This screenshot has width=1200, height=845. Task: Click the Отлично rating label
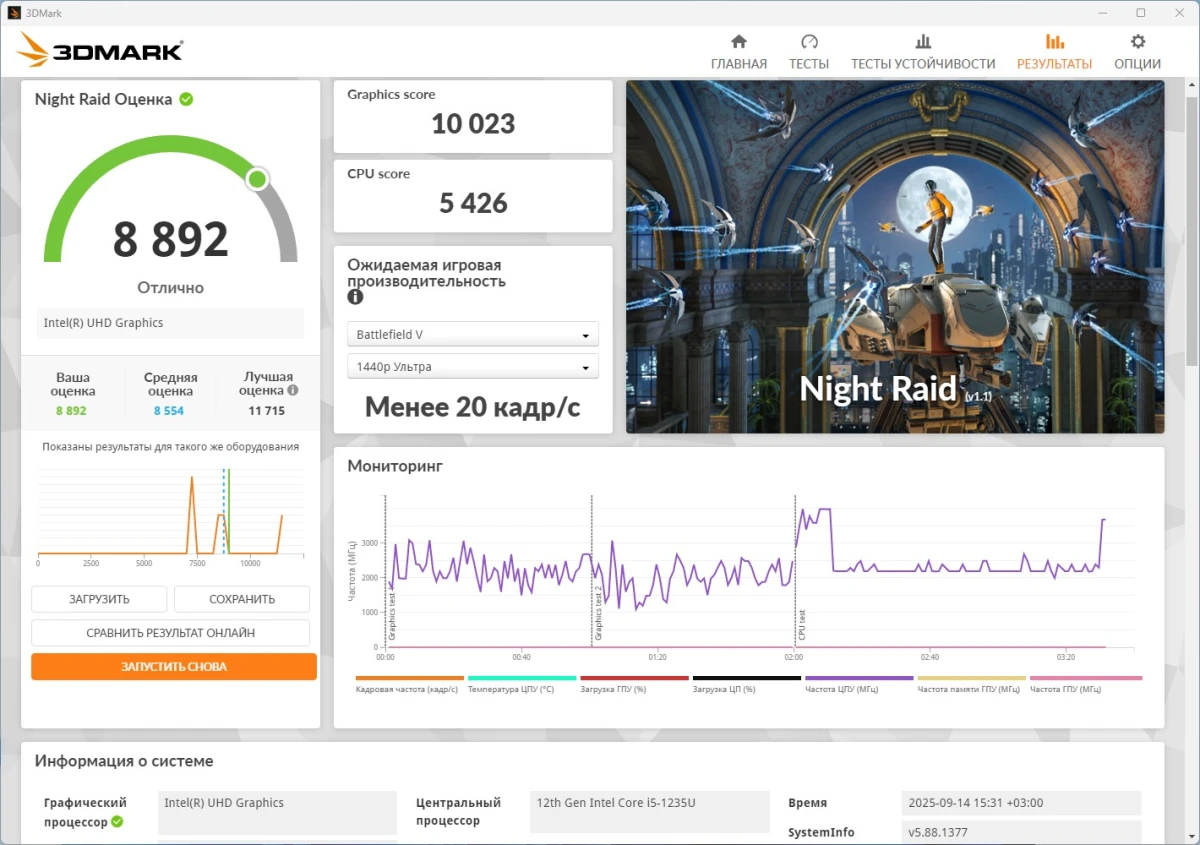(171, 288)
